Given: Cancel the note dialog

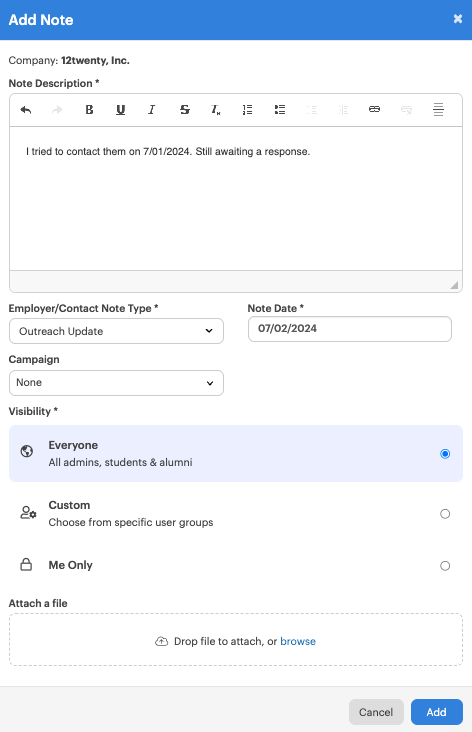Looking at the screenshot, I should click(x=376, y=712).
